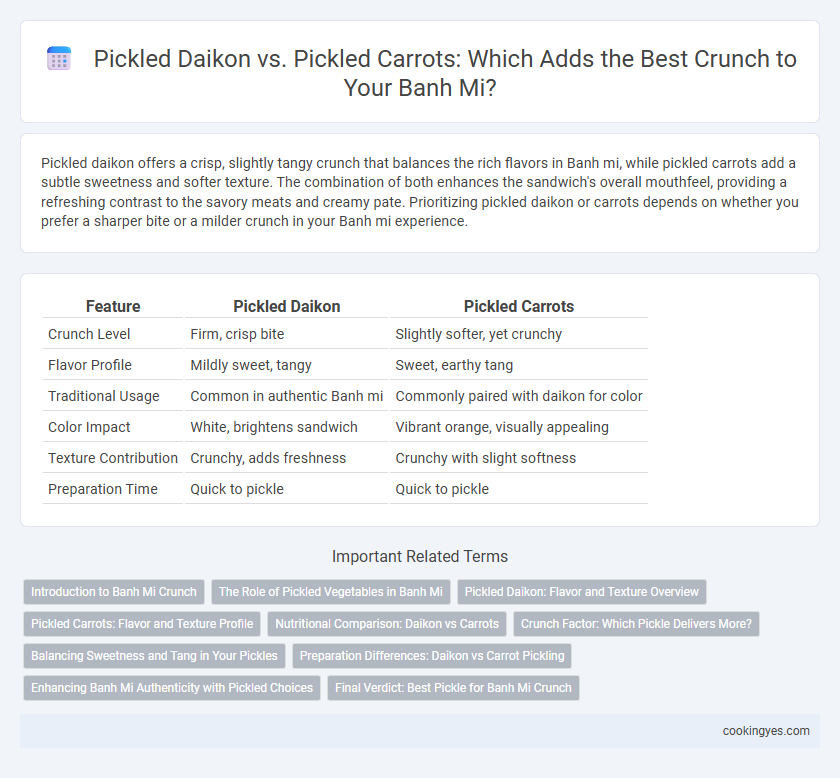
Task: Click the Pickled Daikon column header
Action: click(x=287, y=306)
